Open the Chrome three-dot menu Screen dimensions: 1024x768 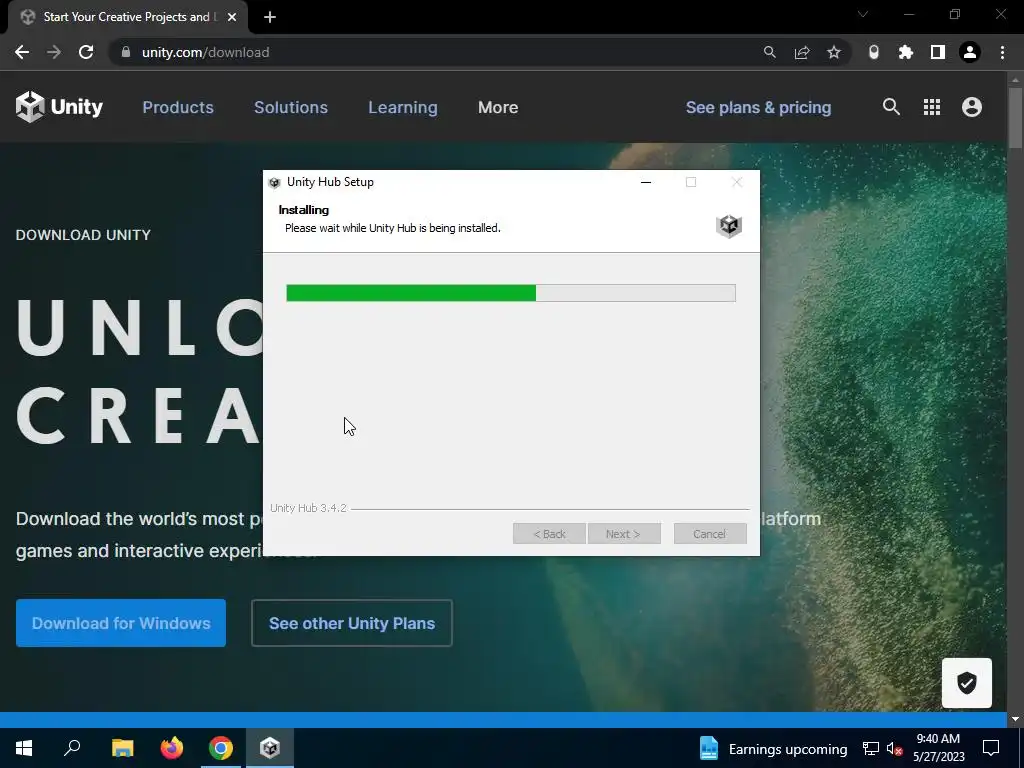point(1002,52)
